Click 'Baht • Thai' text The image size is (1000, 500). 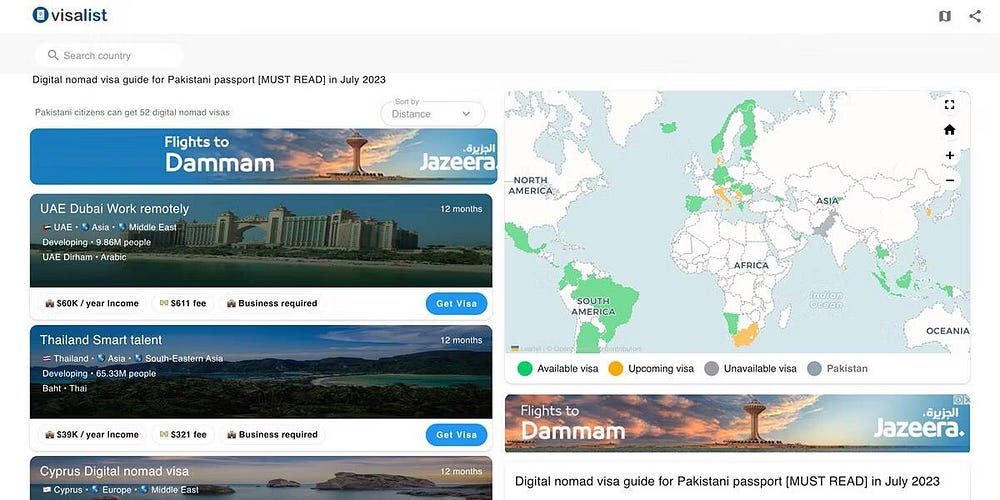[x=64, y=388]
